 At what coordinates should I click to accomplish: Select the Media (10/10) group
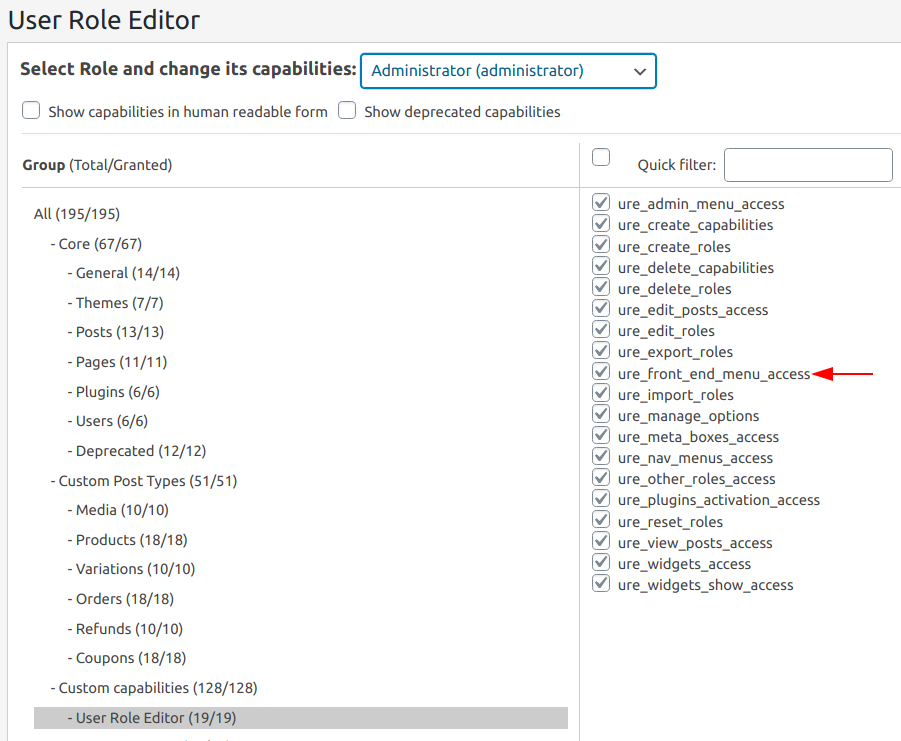click(118, 511)
